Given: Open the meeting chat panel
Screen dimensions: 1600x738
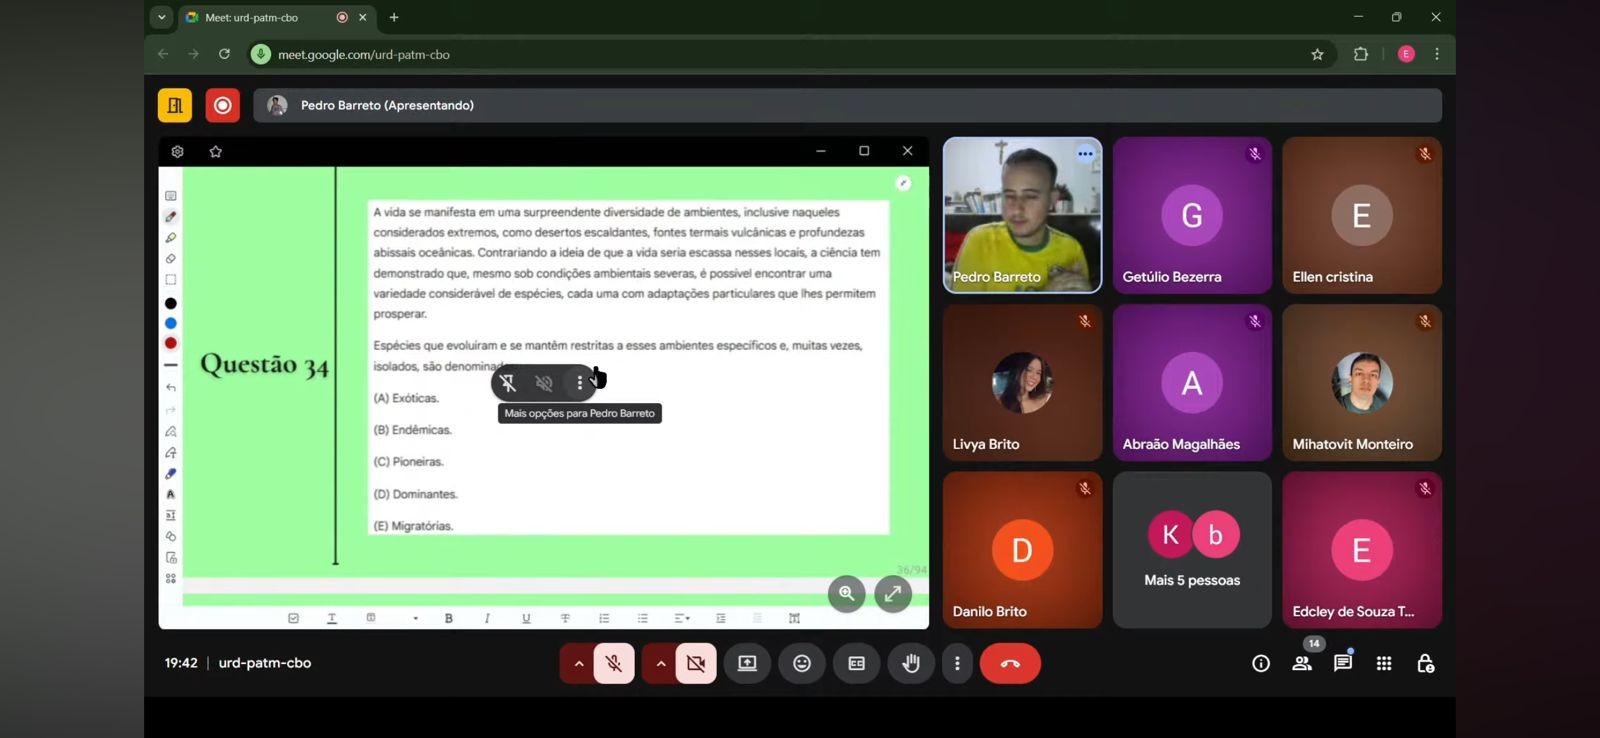Looking at the screenshot, I should pyautogui.click(x=1343, y=663).
